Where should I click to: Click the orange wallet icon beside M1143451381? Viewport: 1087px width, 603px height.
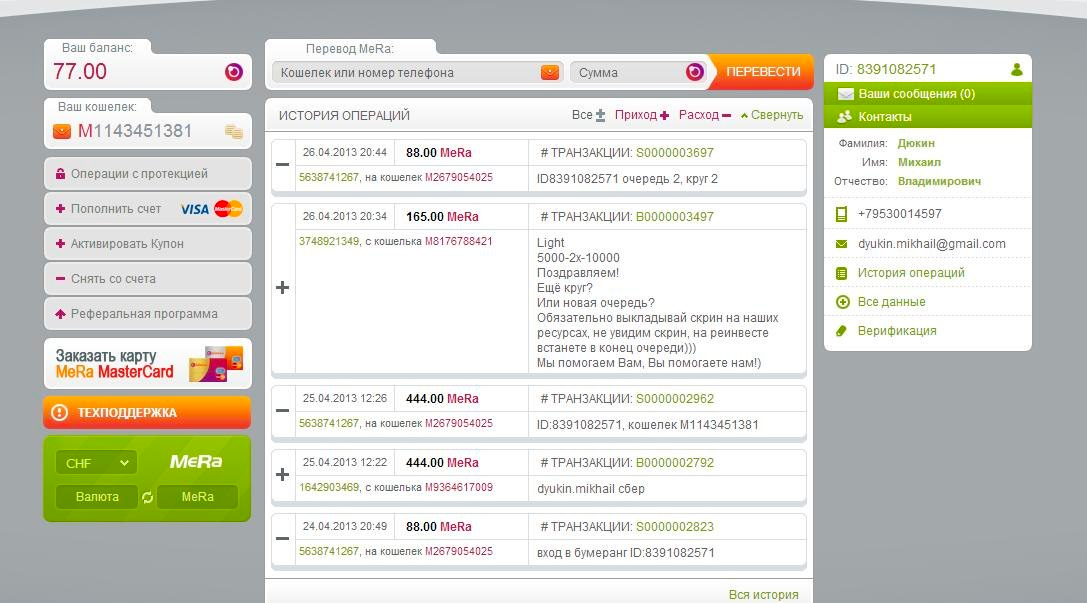[62, 131]
